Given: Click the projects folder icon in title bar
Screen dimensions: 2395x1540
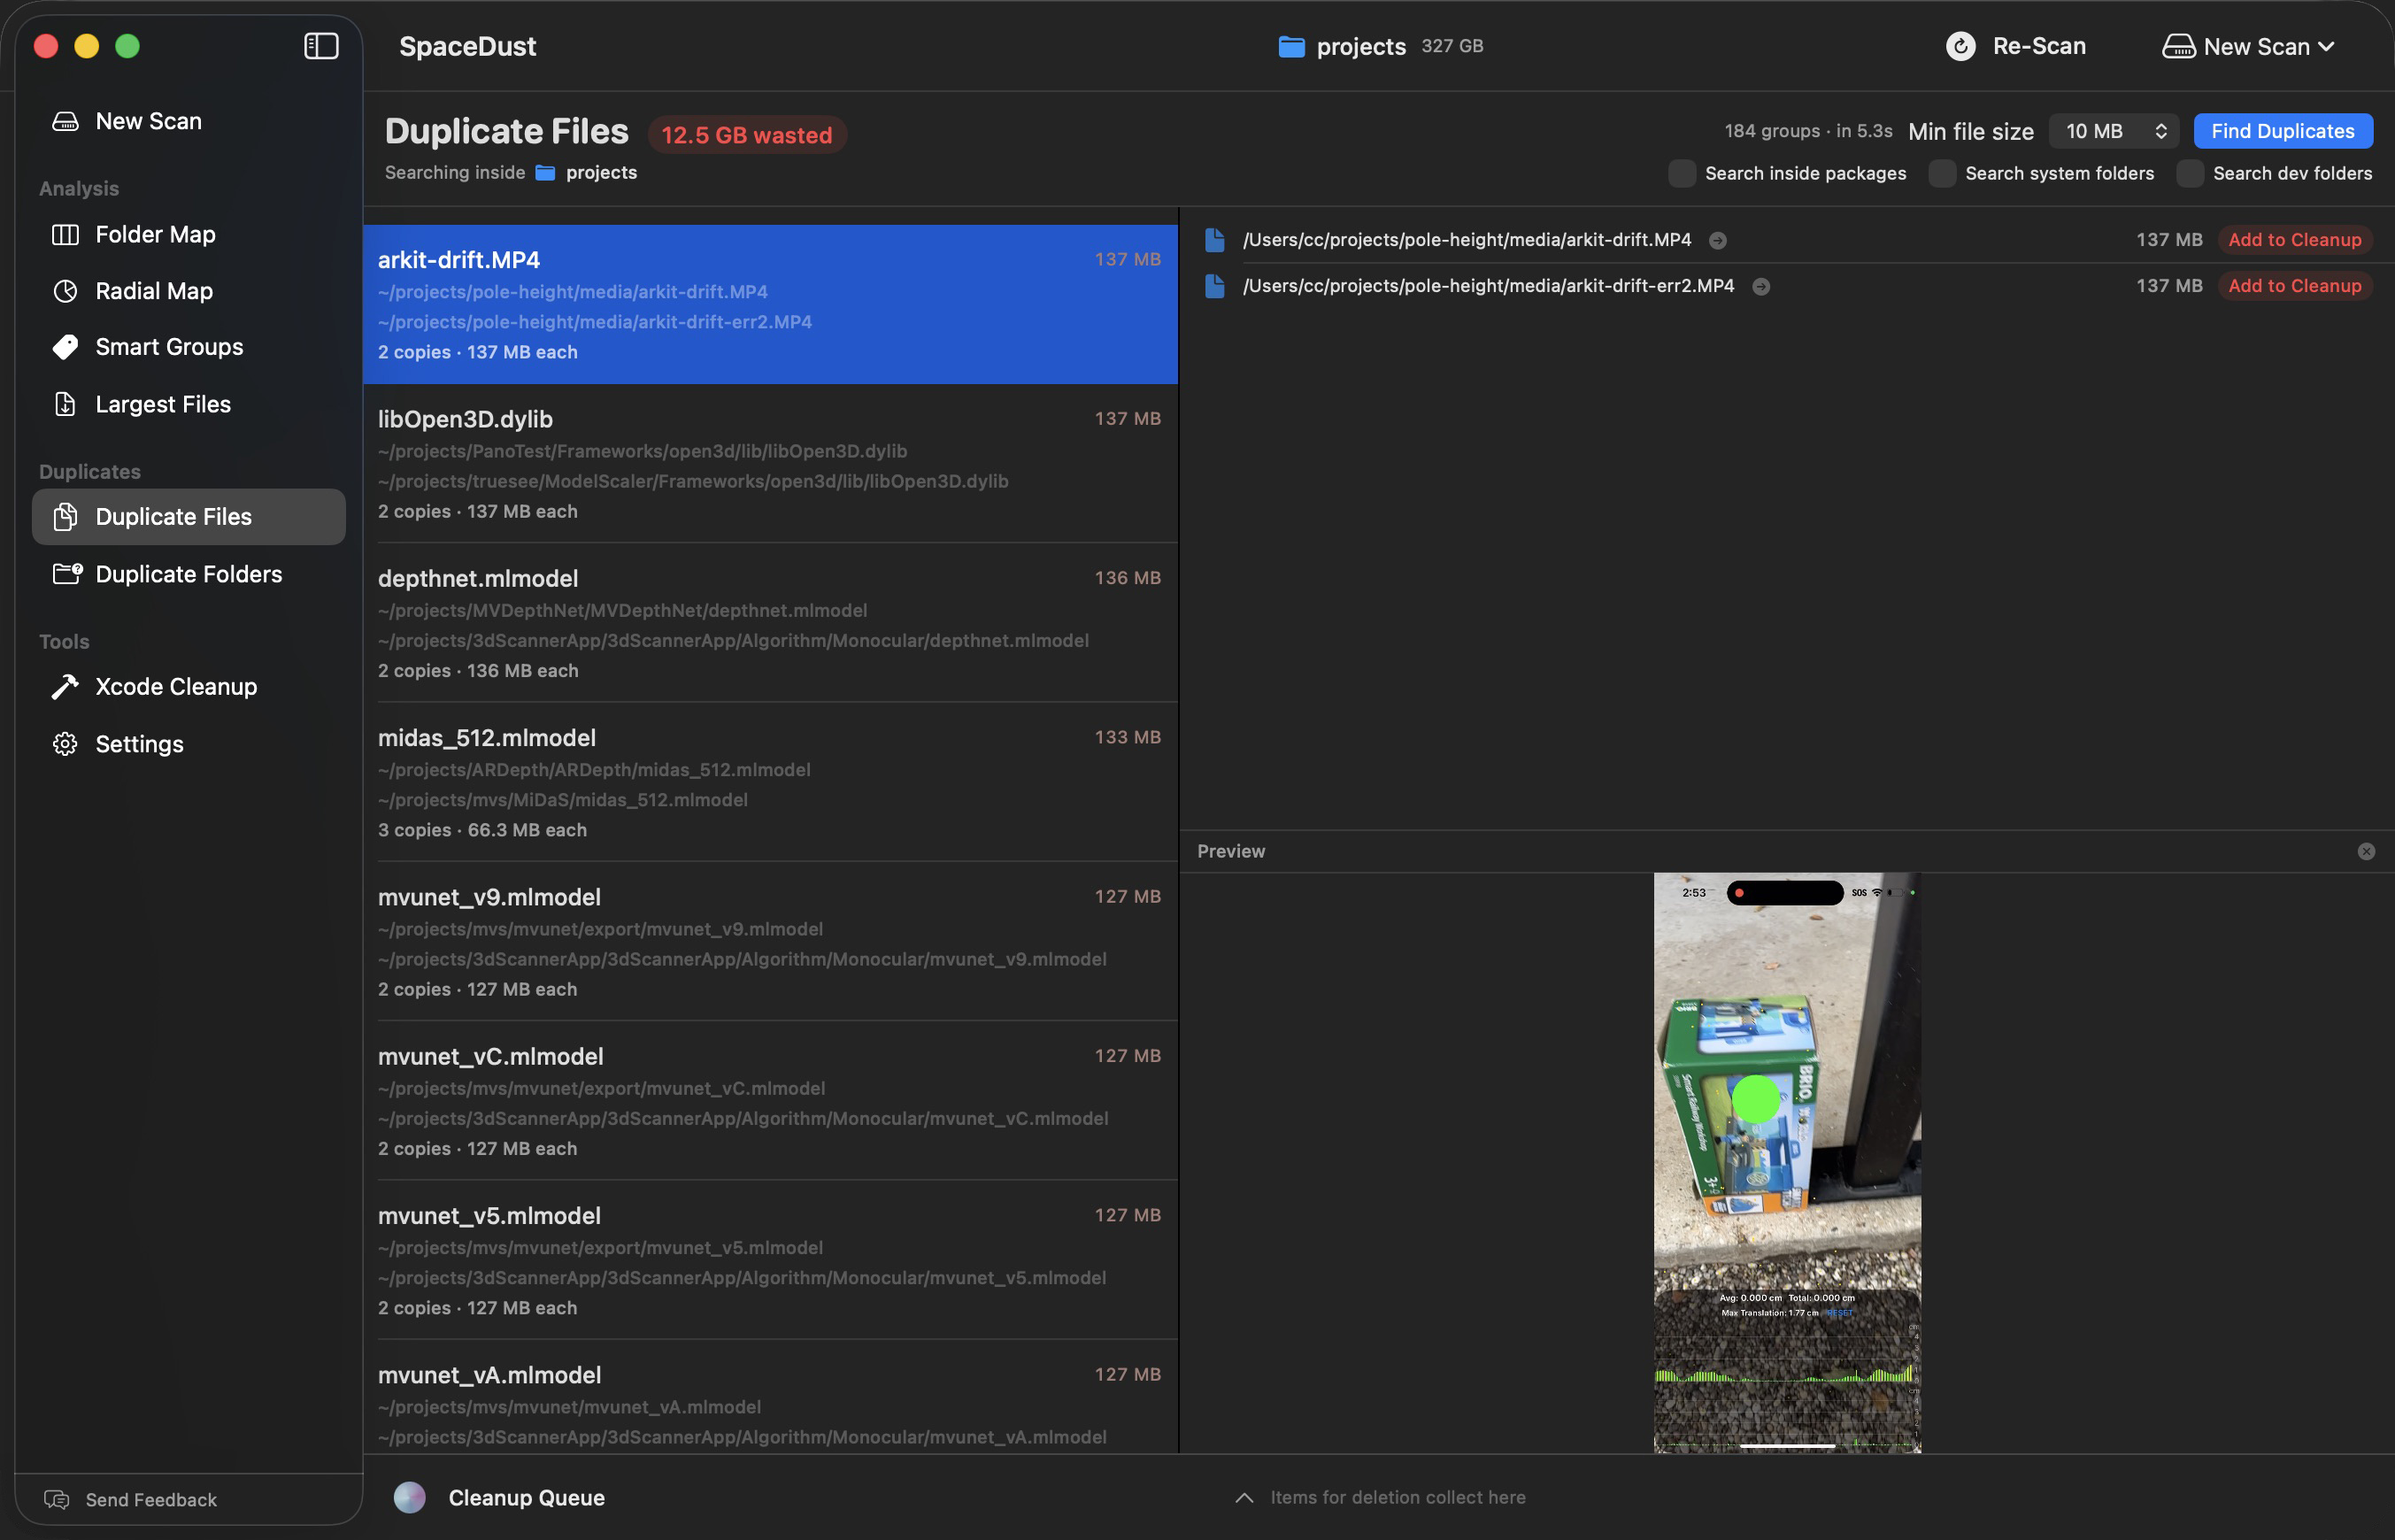Looking at the screenshot, I should tap(1291, 46).
